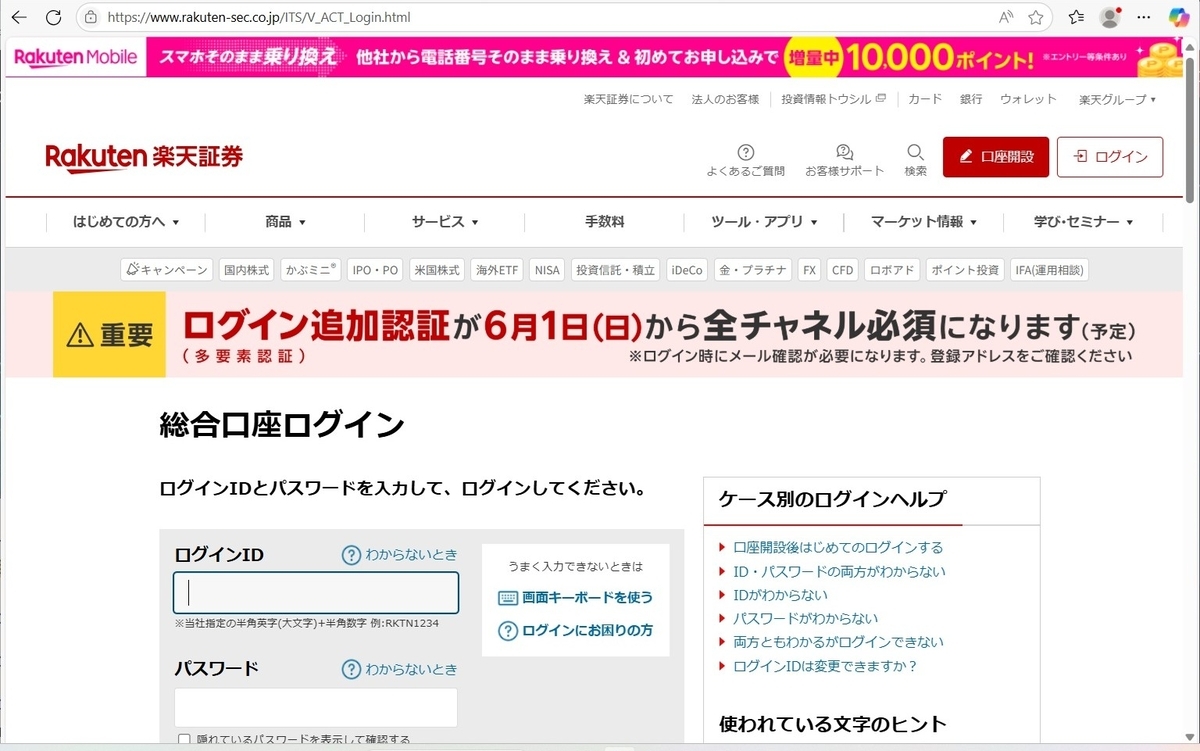Screen dimensions: 1200x751
Task: Select IPO・PO tag
Action: pyautogui.click(x=375, y=270)
